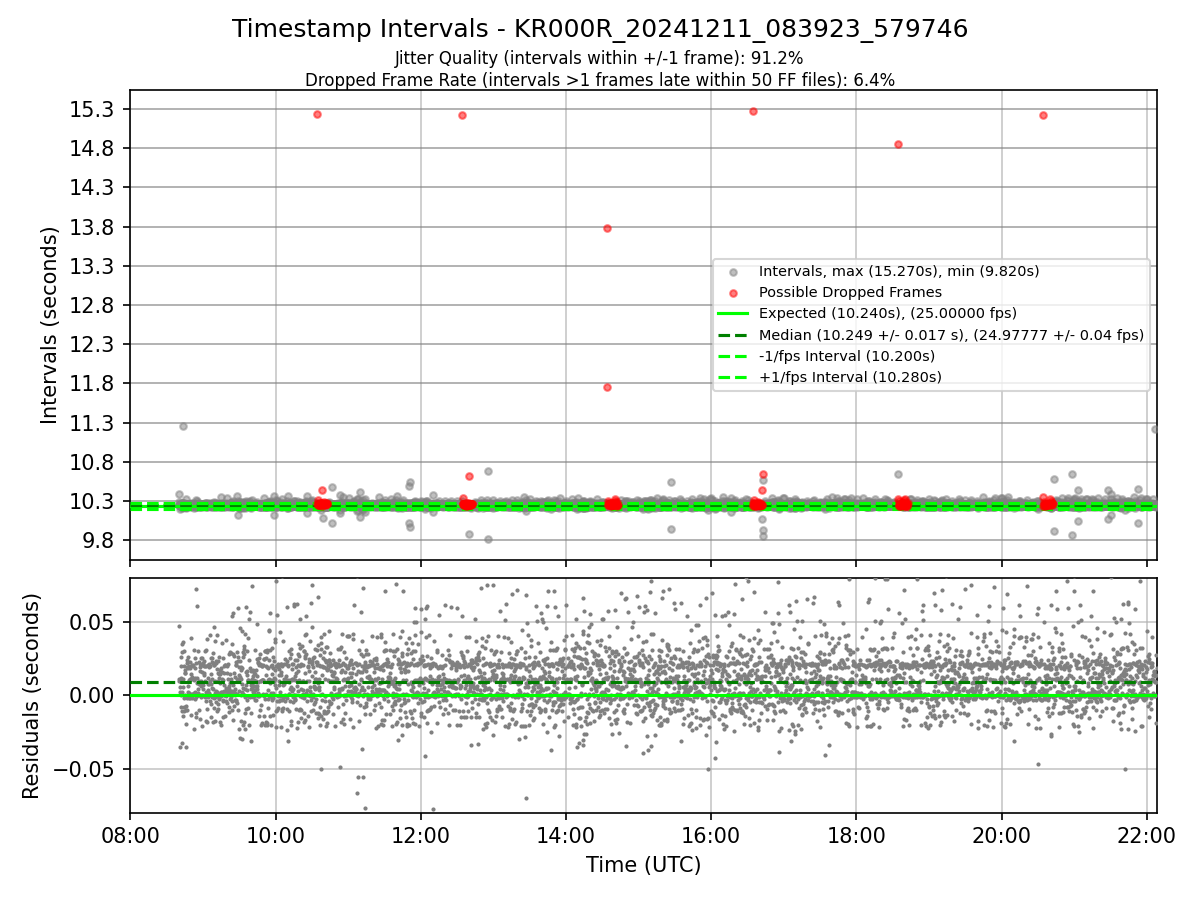Click the gray outlier point at 11.3 seconds near 08:45
Screen dimensions: 1200x900
pyautogui.click(x=183, y=426)
